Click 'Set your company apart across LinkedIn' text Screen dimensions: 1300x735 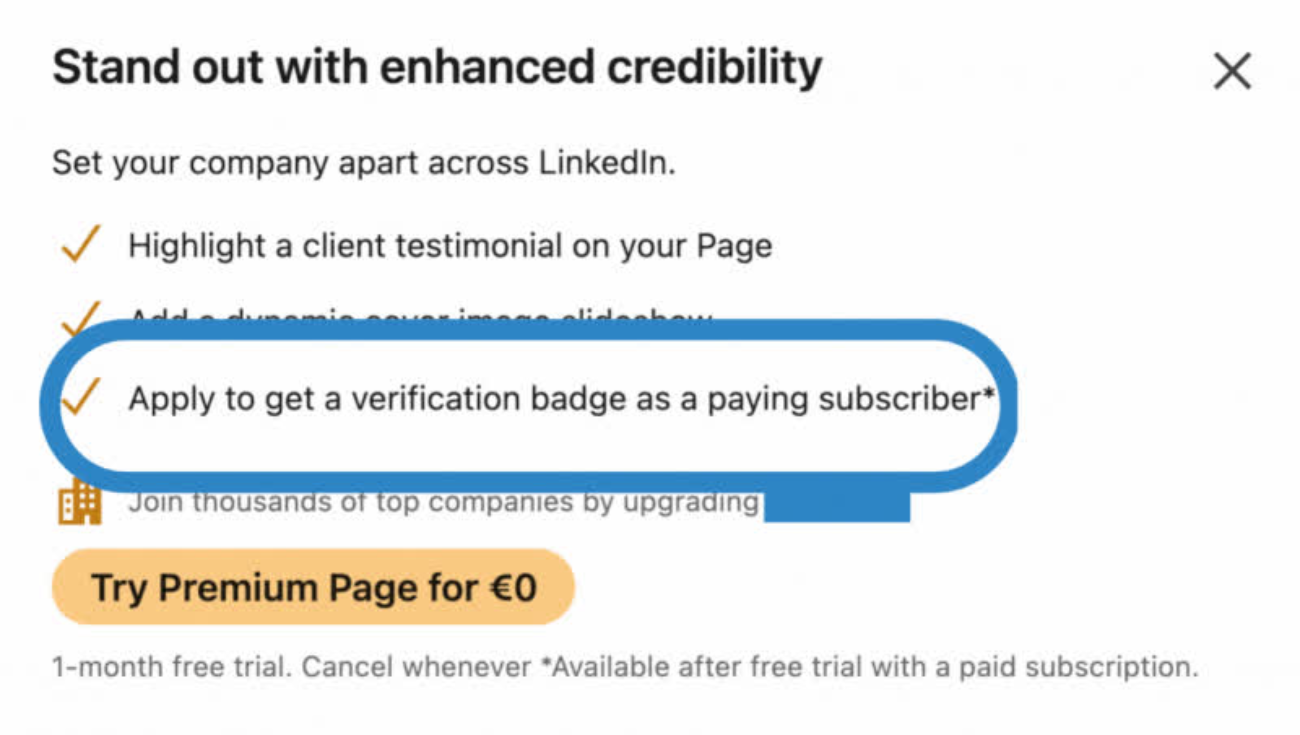pyautogui.click(x=363, y=162)
